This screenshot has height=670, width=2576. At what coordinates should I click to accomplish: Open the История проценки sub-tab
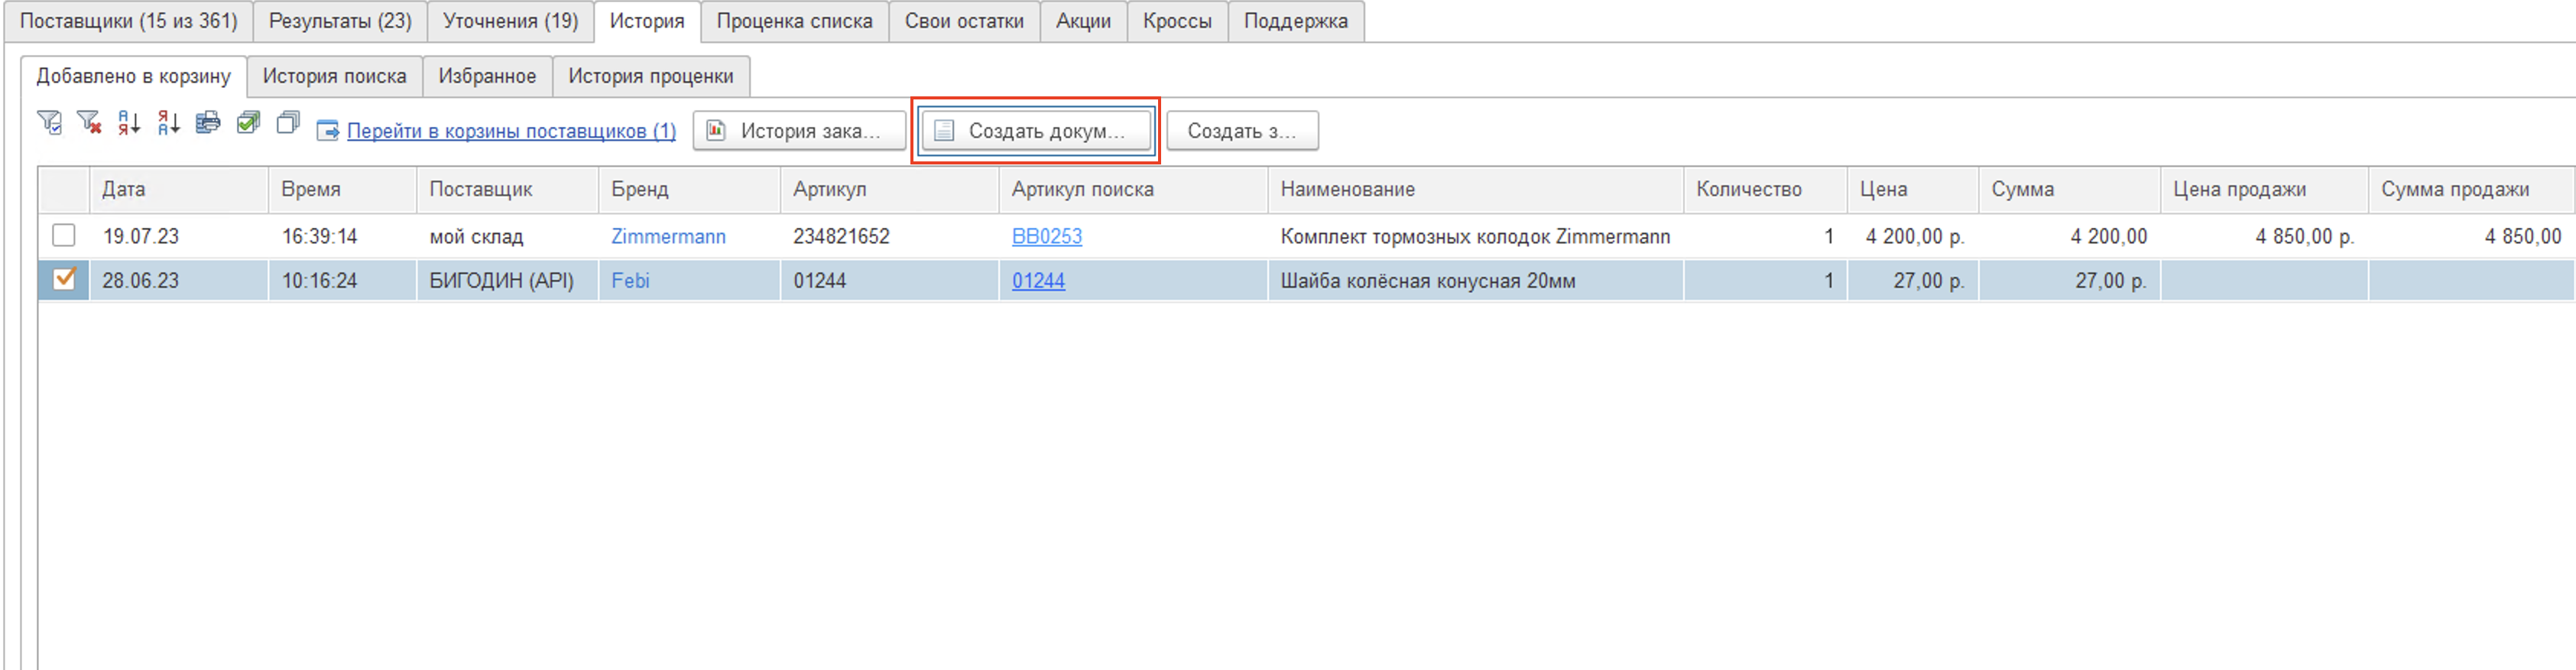tap(651, 76)
